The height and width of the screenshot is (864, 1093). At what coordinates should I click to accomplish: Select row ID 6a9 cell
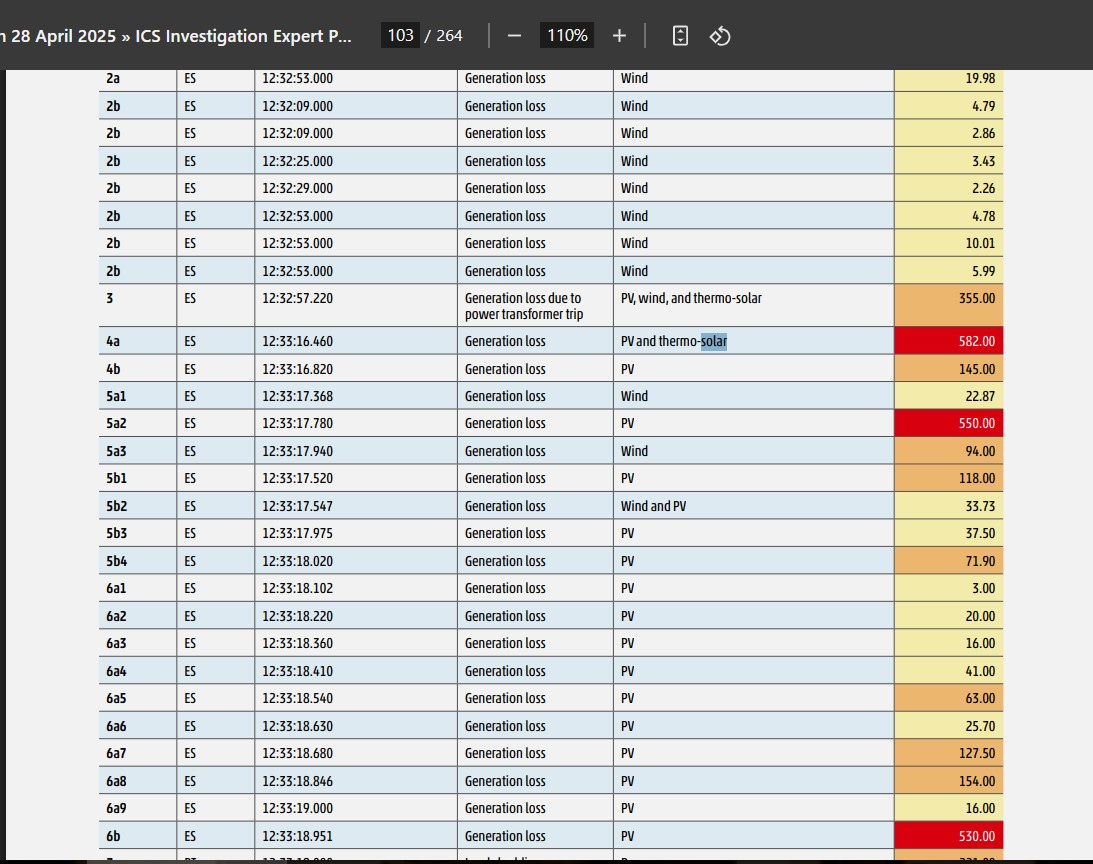137,808
